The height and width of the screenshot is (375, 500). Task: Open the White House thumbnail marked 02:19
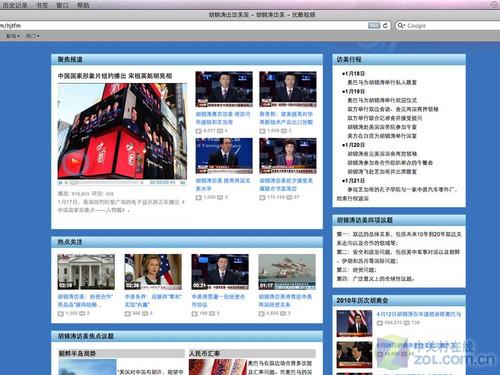tap(86, 272)
